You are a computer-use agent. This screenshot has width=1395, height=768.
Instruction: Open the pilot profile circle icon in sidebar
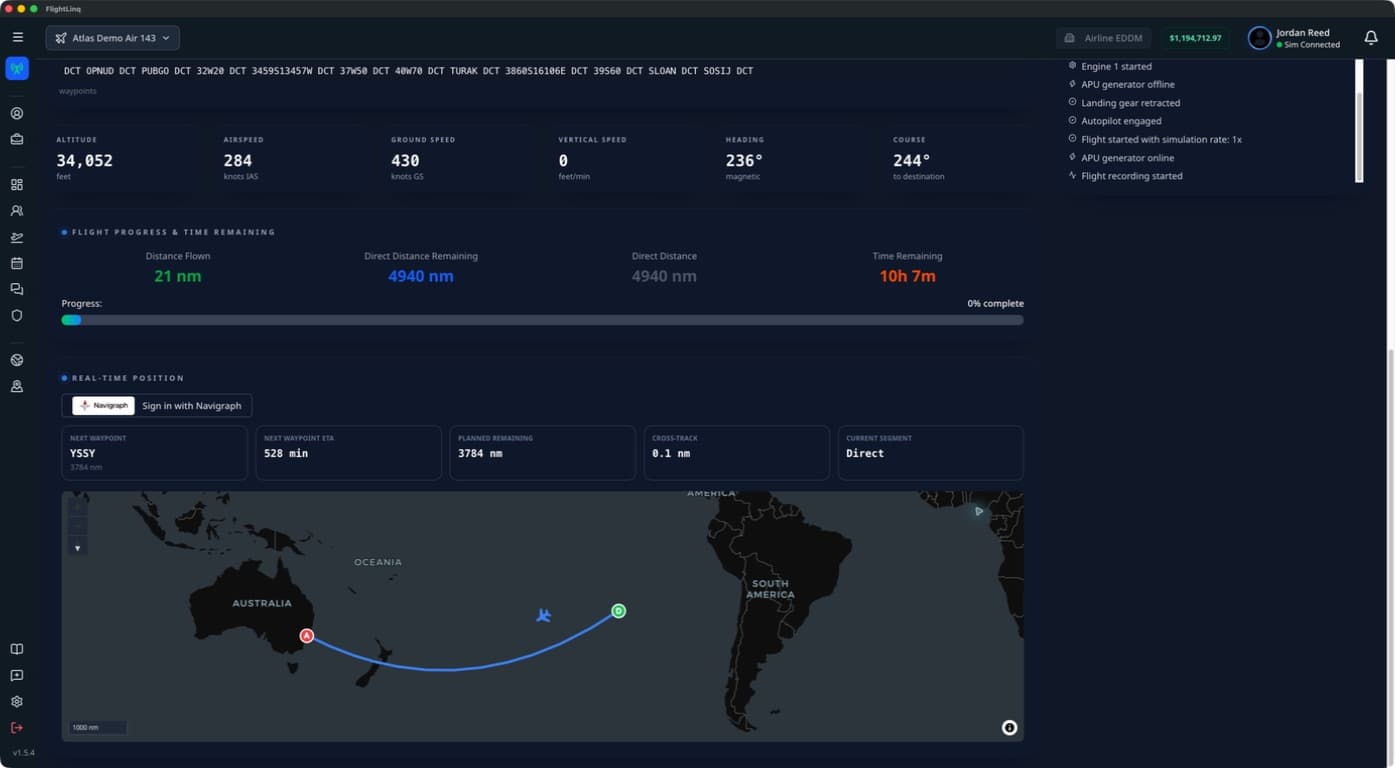point(17,114)
